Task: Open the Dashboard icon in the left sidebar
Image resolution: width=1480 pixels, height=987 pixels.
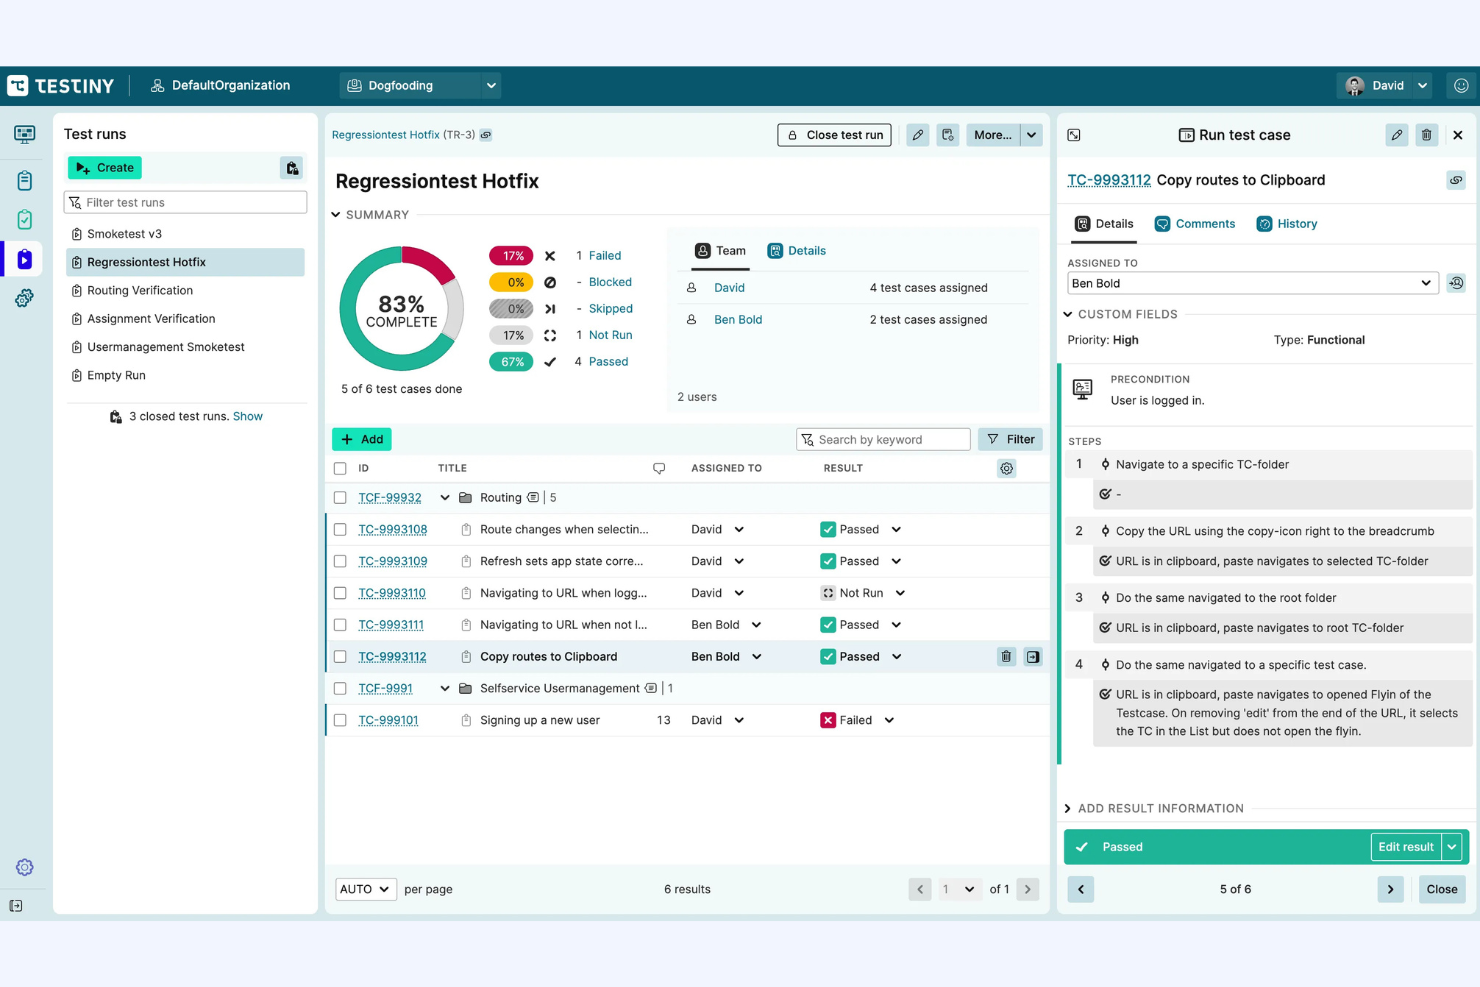Action: pos(24,134)
